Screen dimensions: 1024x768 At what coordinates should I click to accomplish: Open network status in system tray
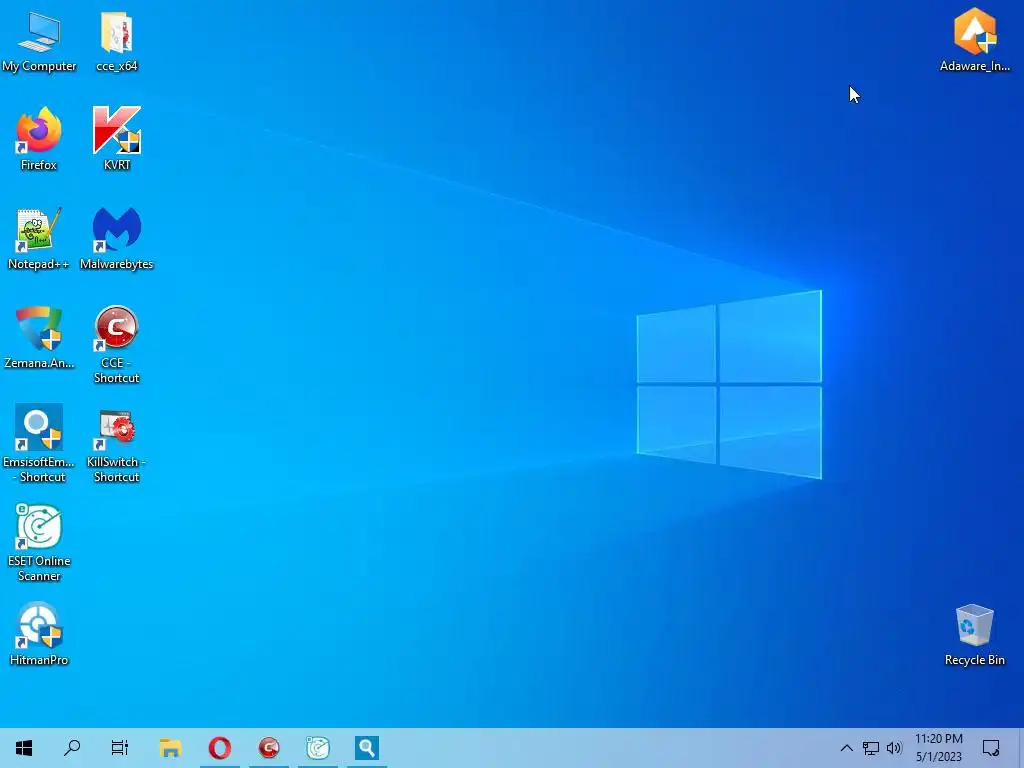pyautogui.click(x=871, y=748)
